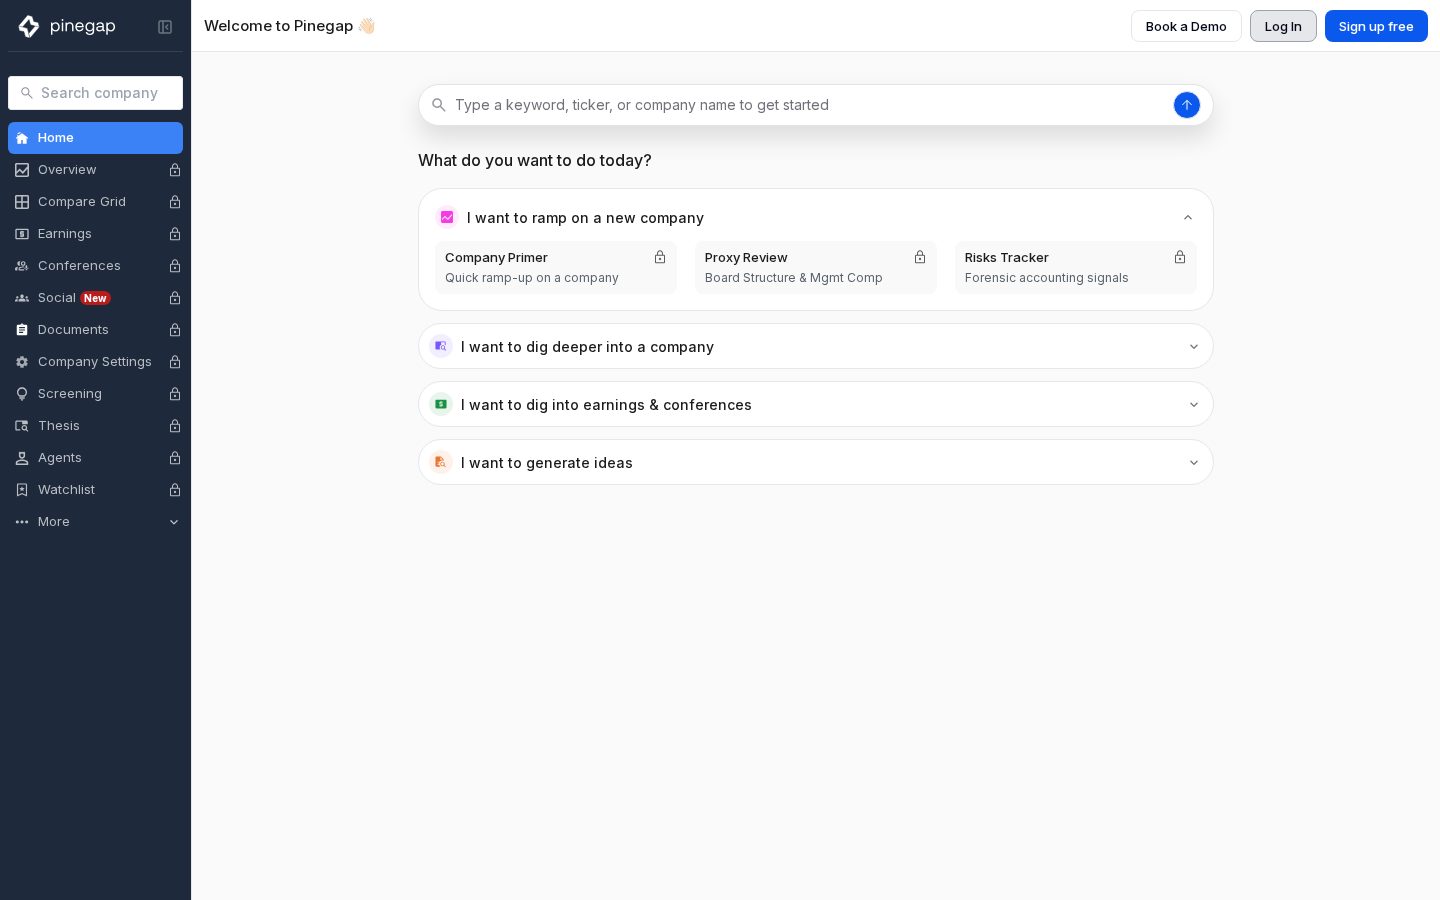Expand the dig deeper into a company section
1440x900 pixels.
[x=1194, y=347]
